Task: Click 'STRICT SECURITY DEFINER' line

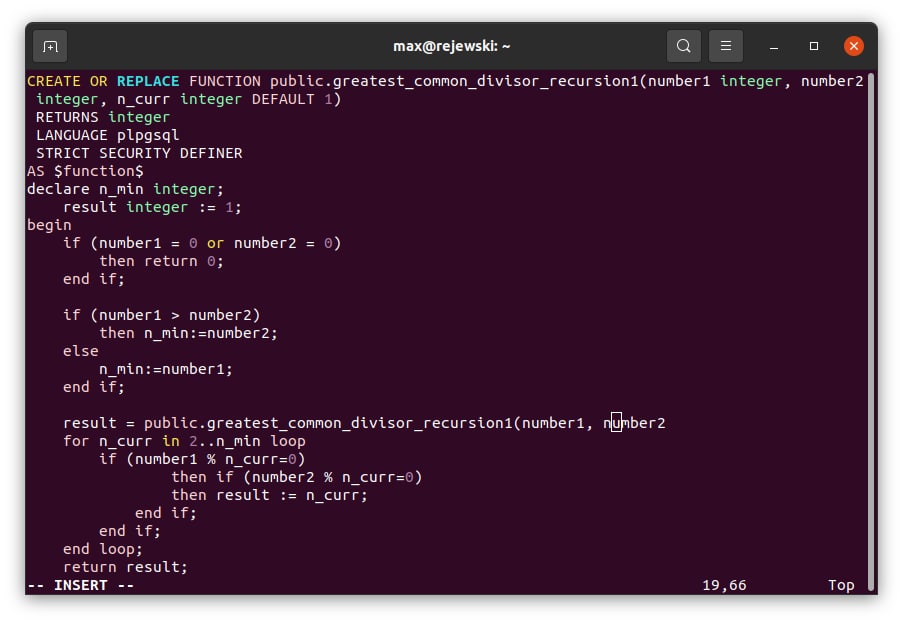Action: coord(139,153)
